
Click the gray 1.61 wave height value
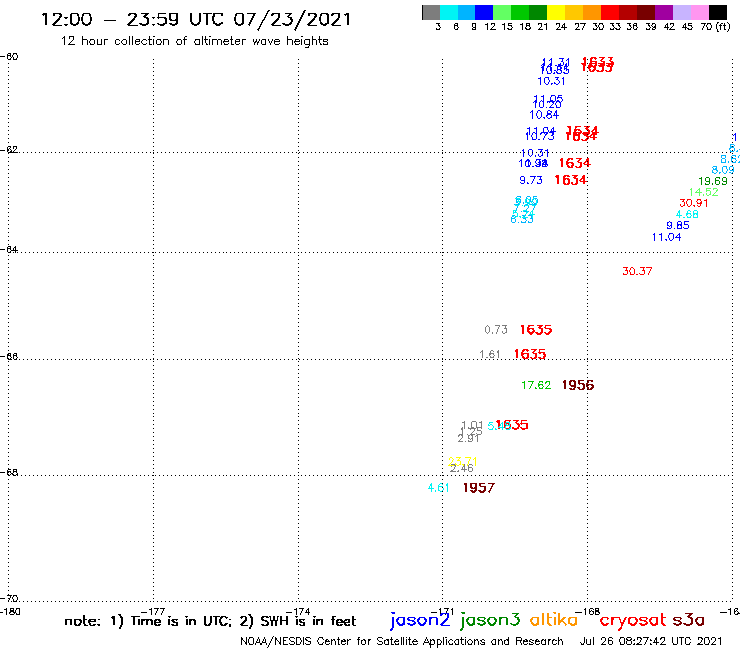tap(490, 354)
